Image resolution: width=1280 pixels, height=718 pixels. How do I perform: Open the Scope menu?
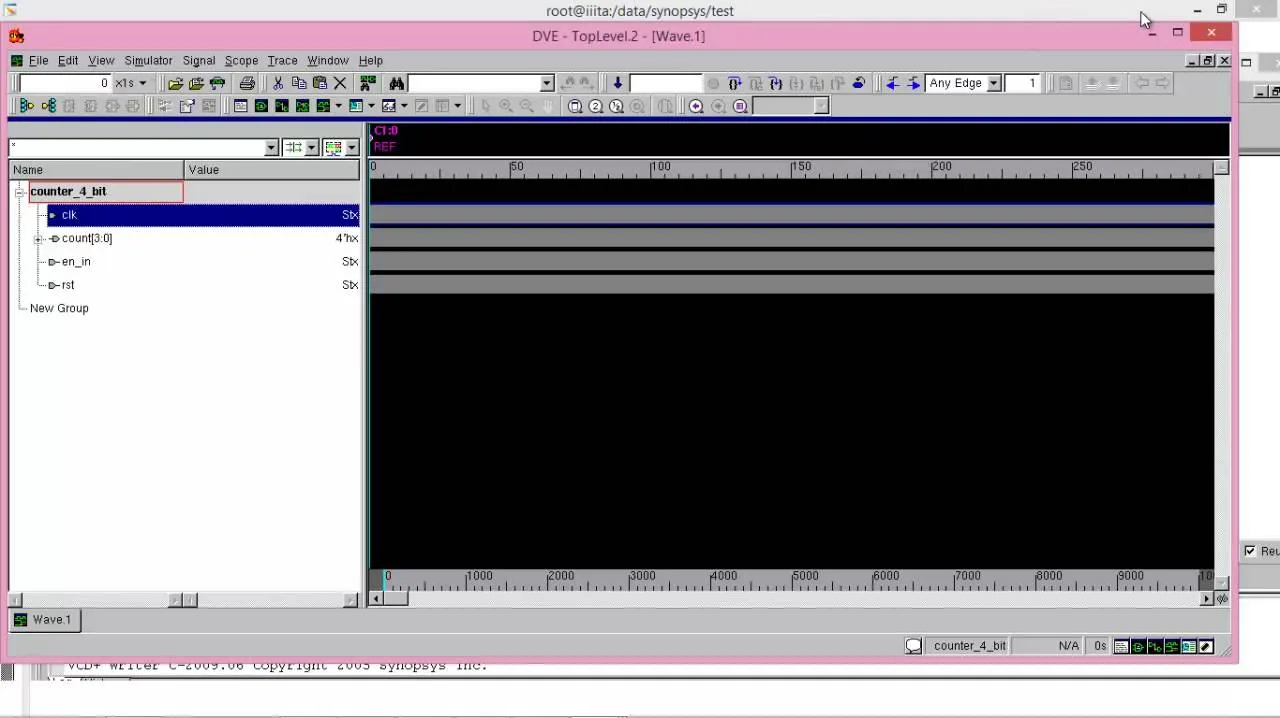point(241,60)
